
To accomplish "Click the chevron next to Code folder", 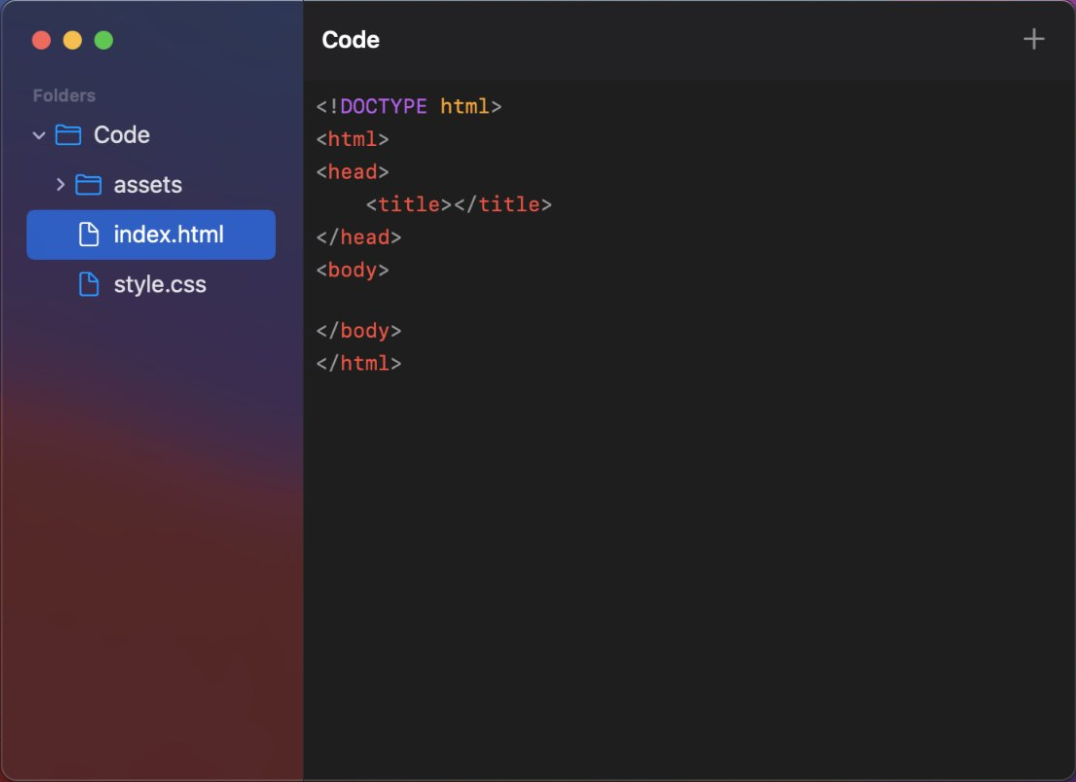I will point(38,135).
